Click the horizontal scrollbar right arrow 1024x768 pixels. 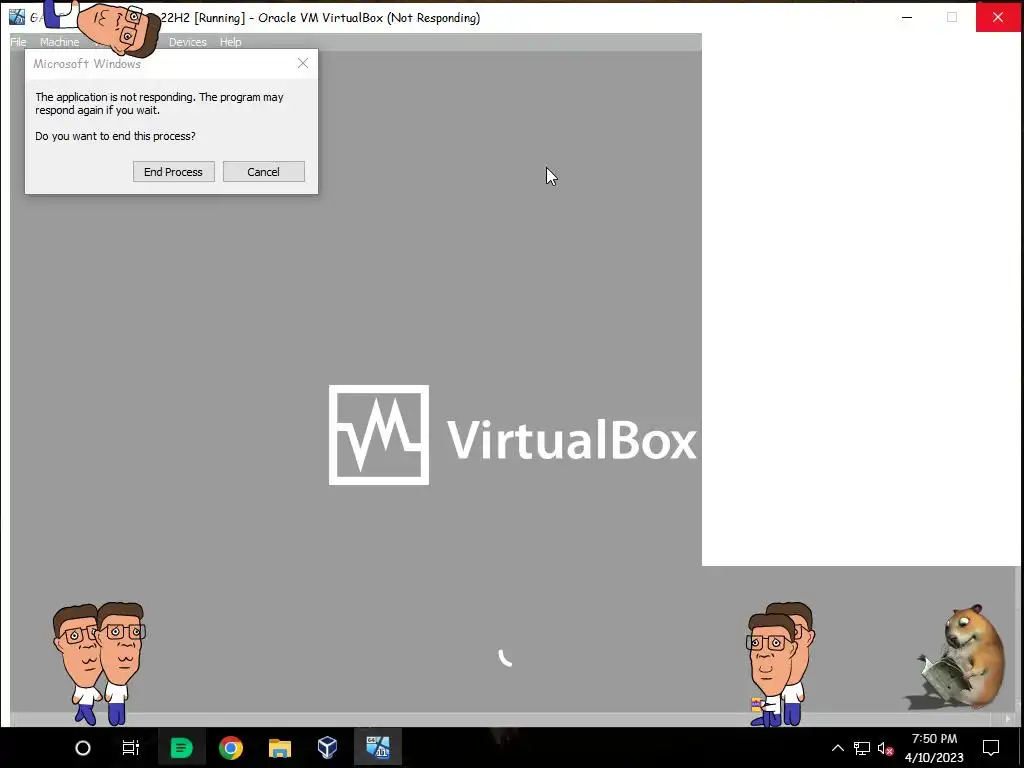[1008, 719]
